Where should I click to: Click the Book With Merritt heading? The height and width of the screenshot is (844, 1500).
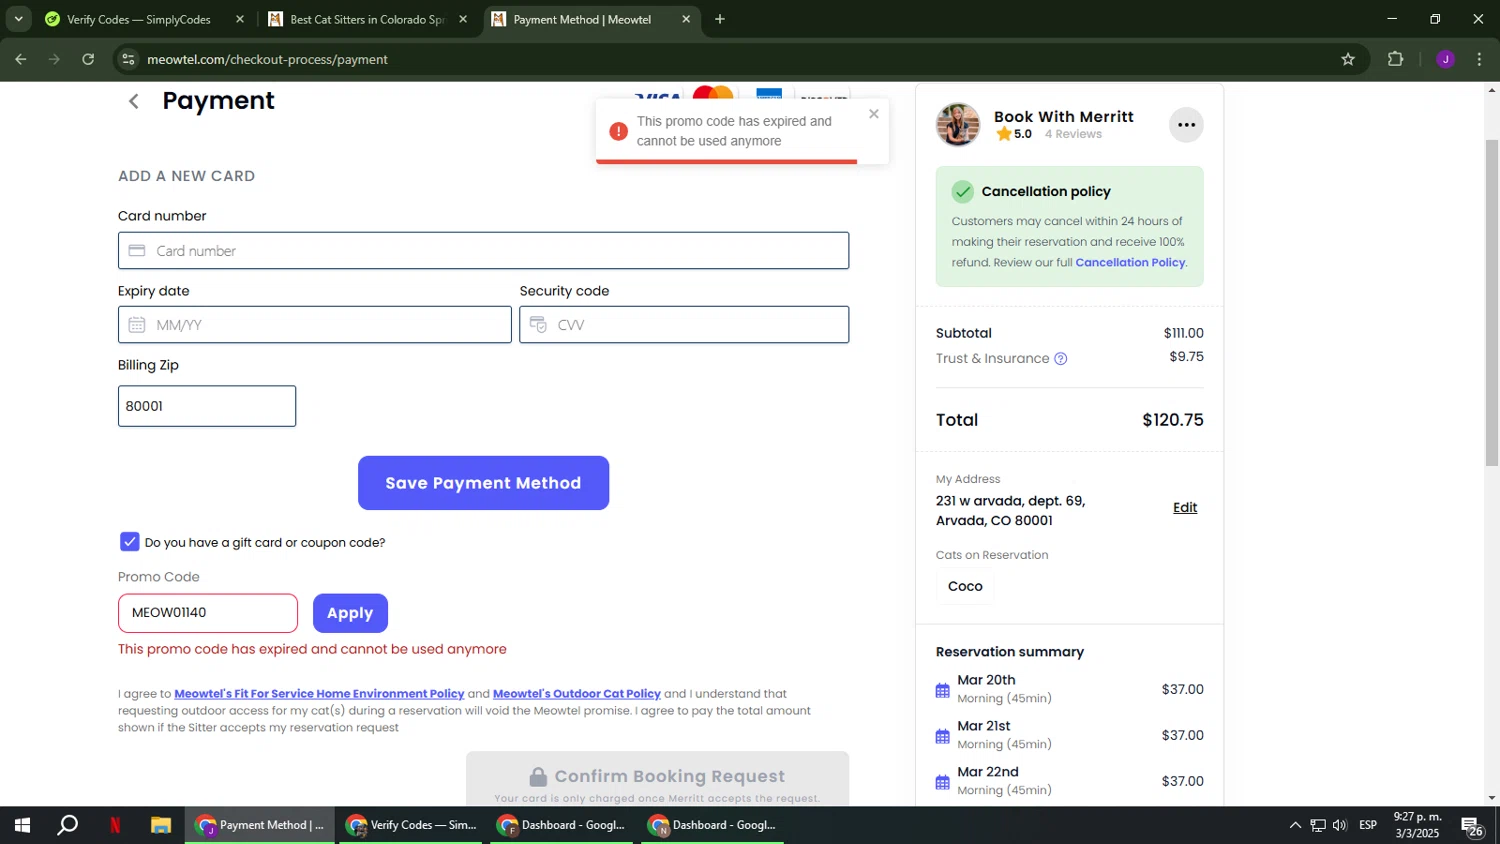[1064, 117]
